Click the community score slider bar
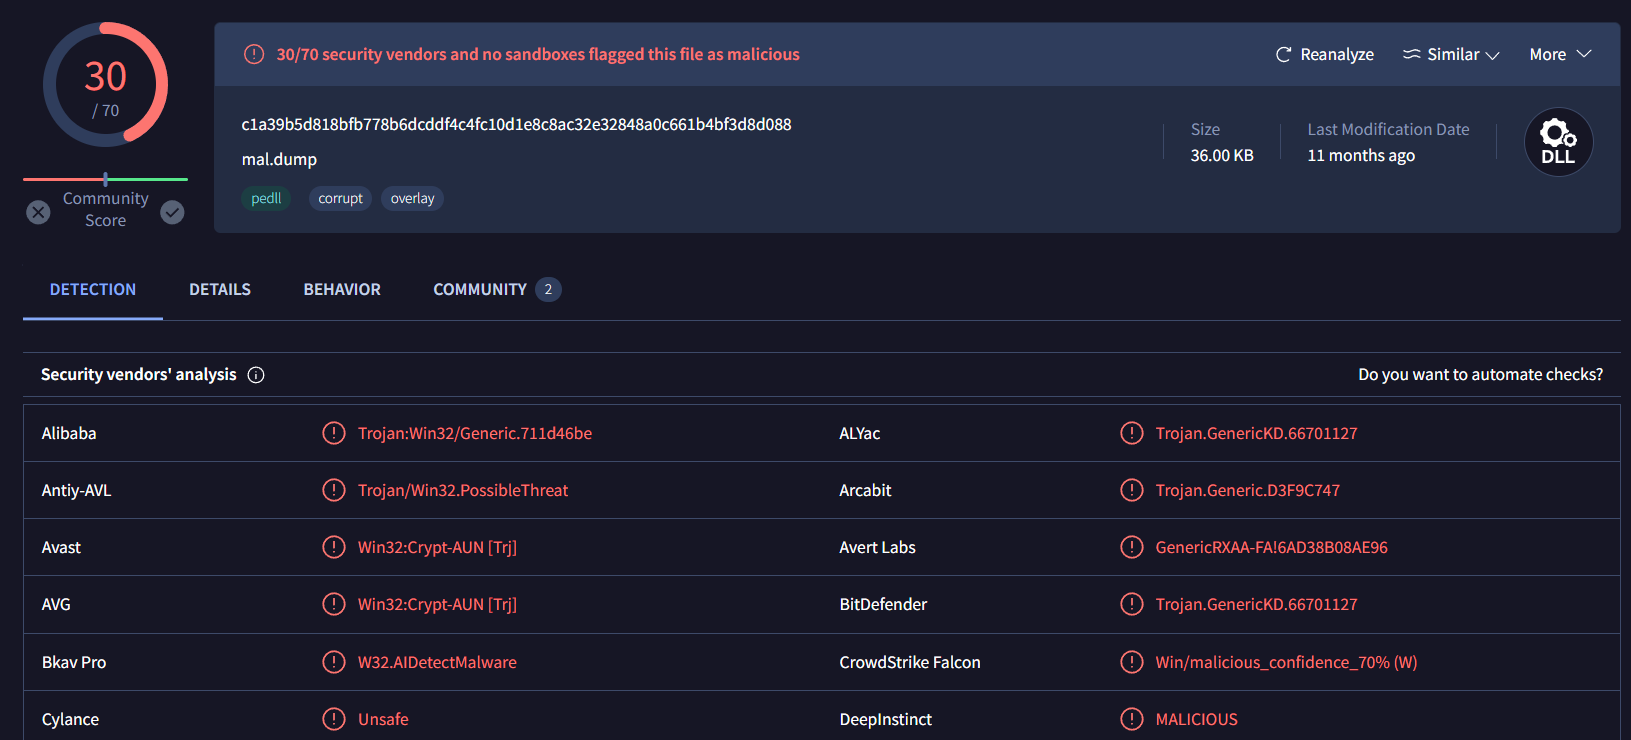1631x740 pixels. pyautogui.click(x=105, y=179)
